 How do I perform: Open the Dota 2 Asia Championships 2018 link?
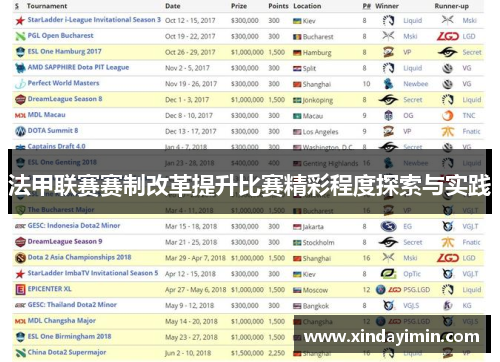coord(79,257)
